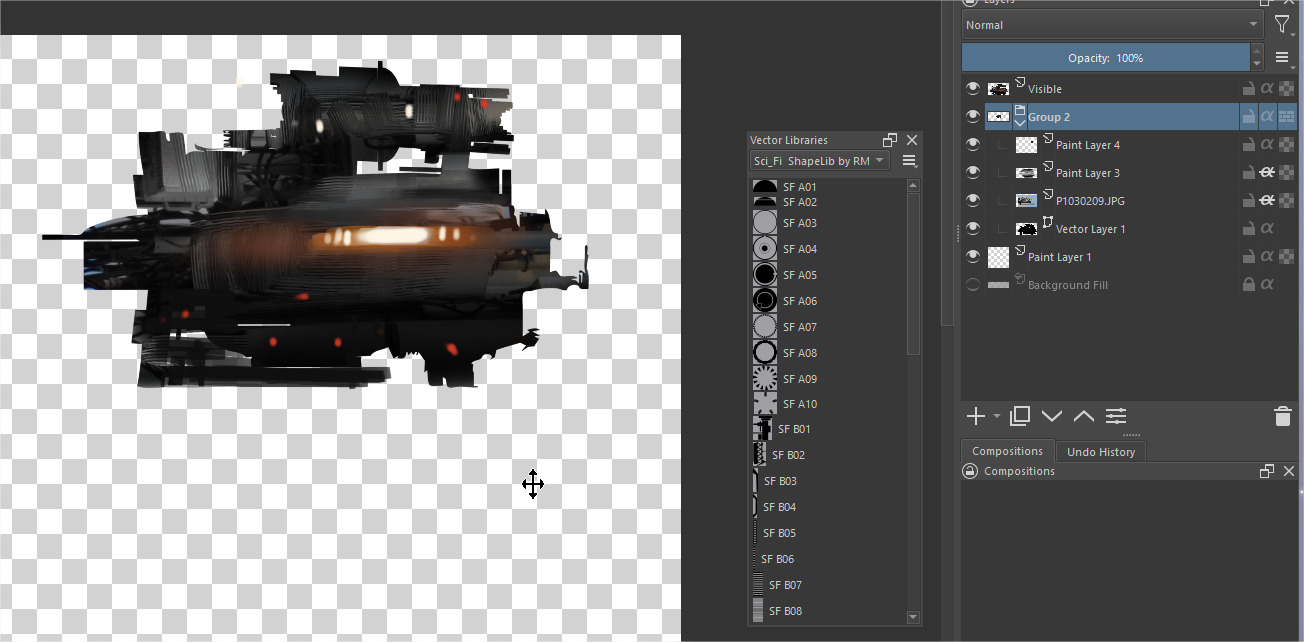
Task: Click the add new layer plus icon
Action: point(976,416)
